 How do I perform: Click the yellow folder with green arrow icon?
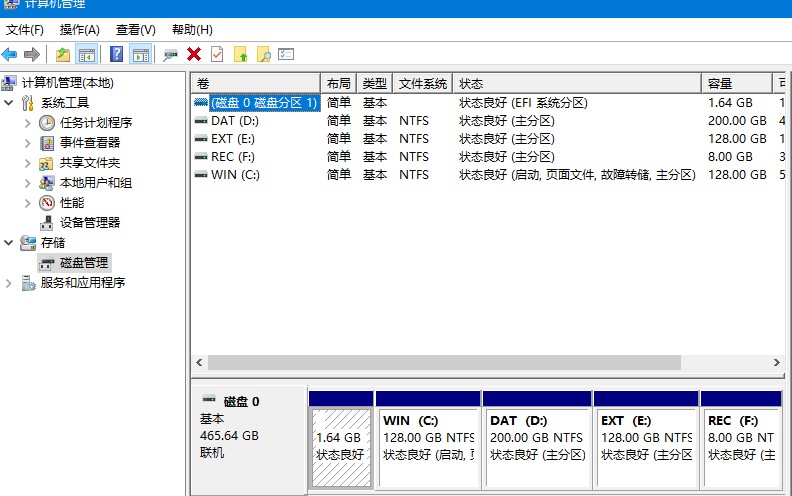click(240, 54)
